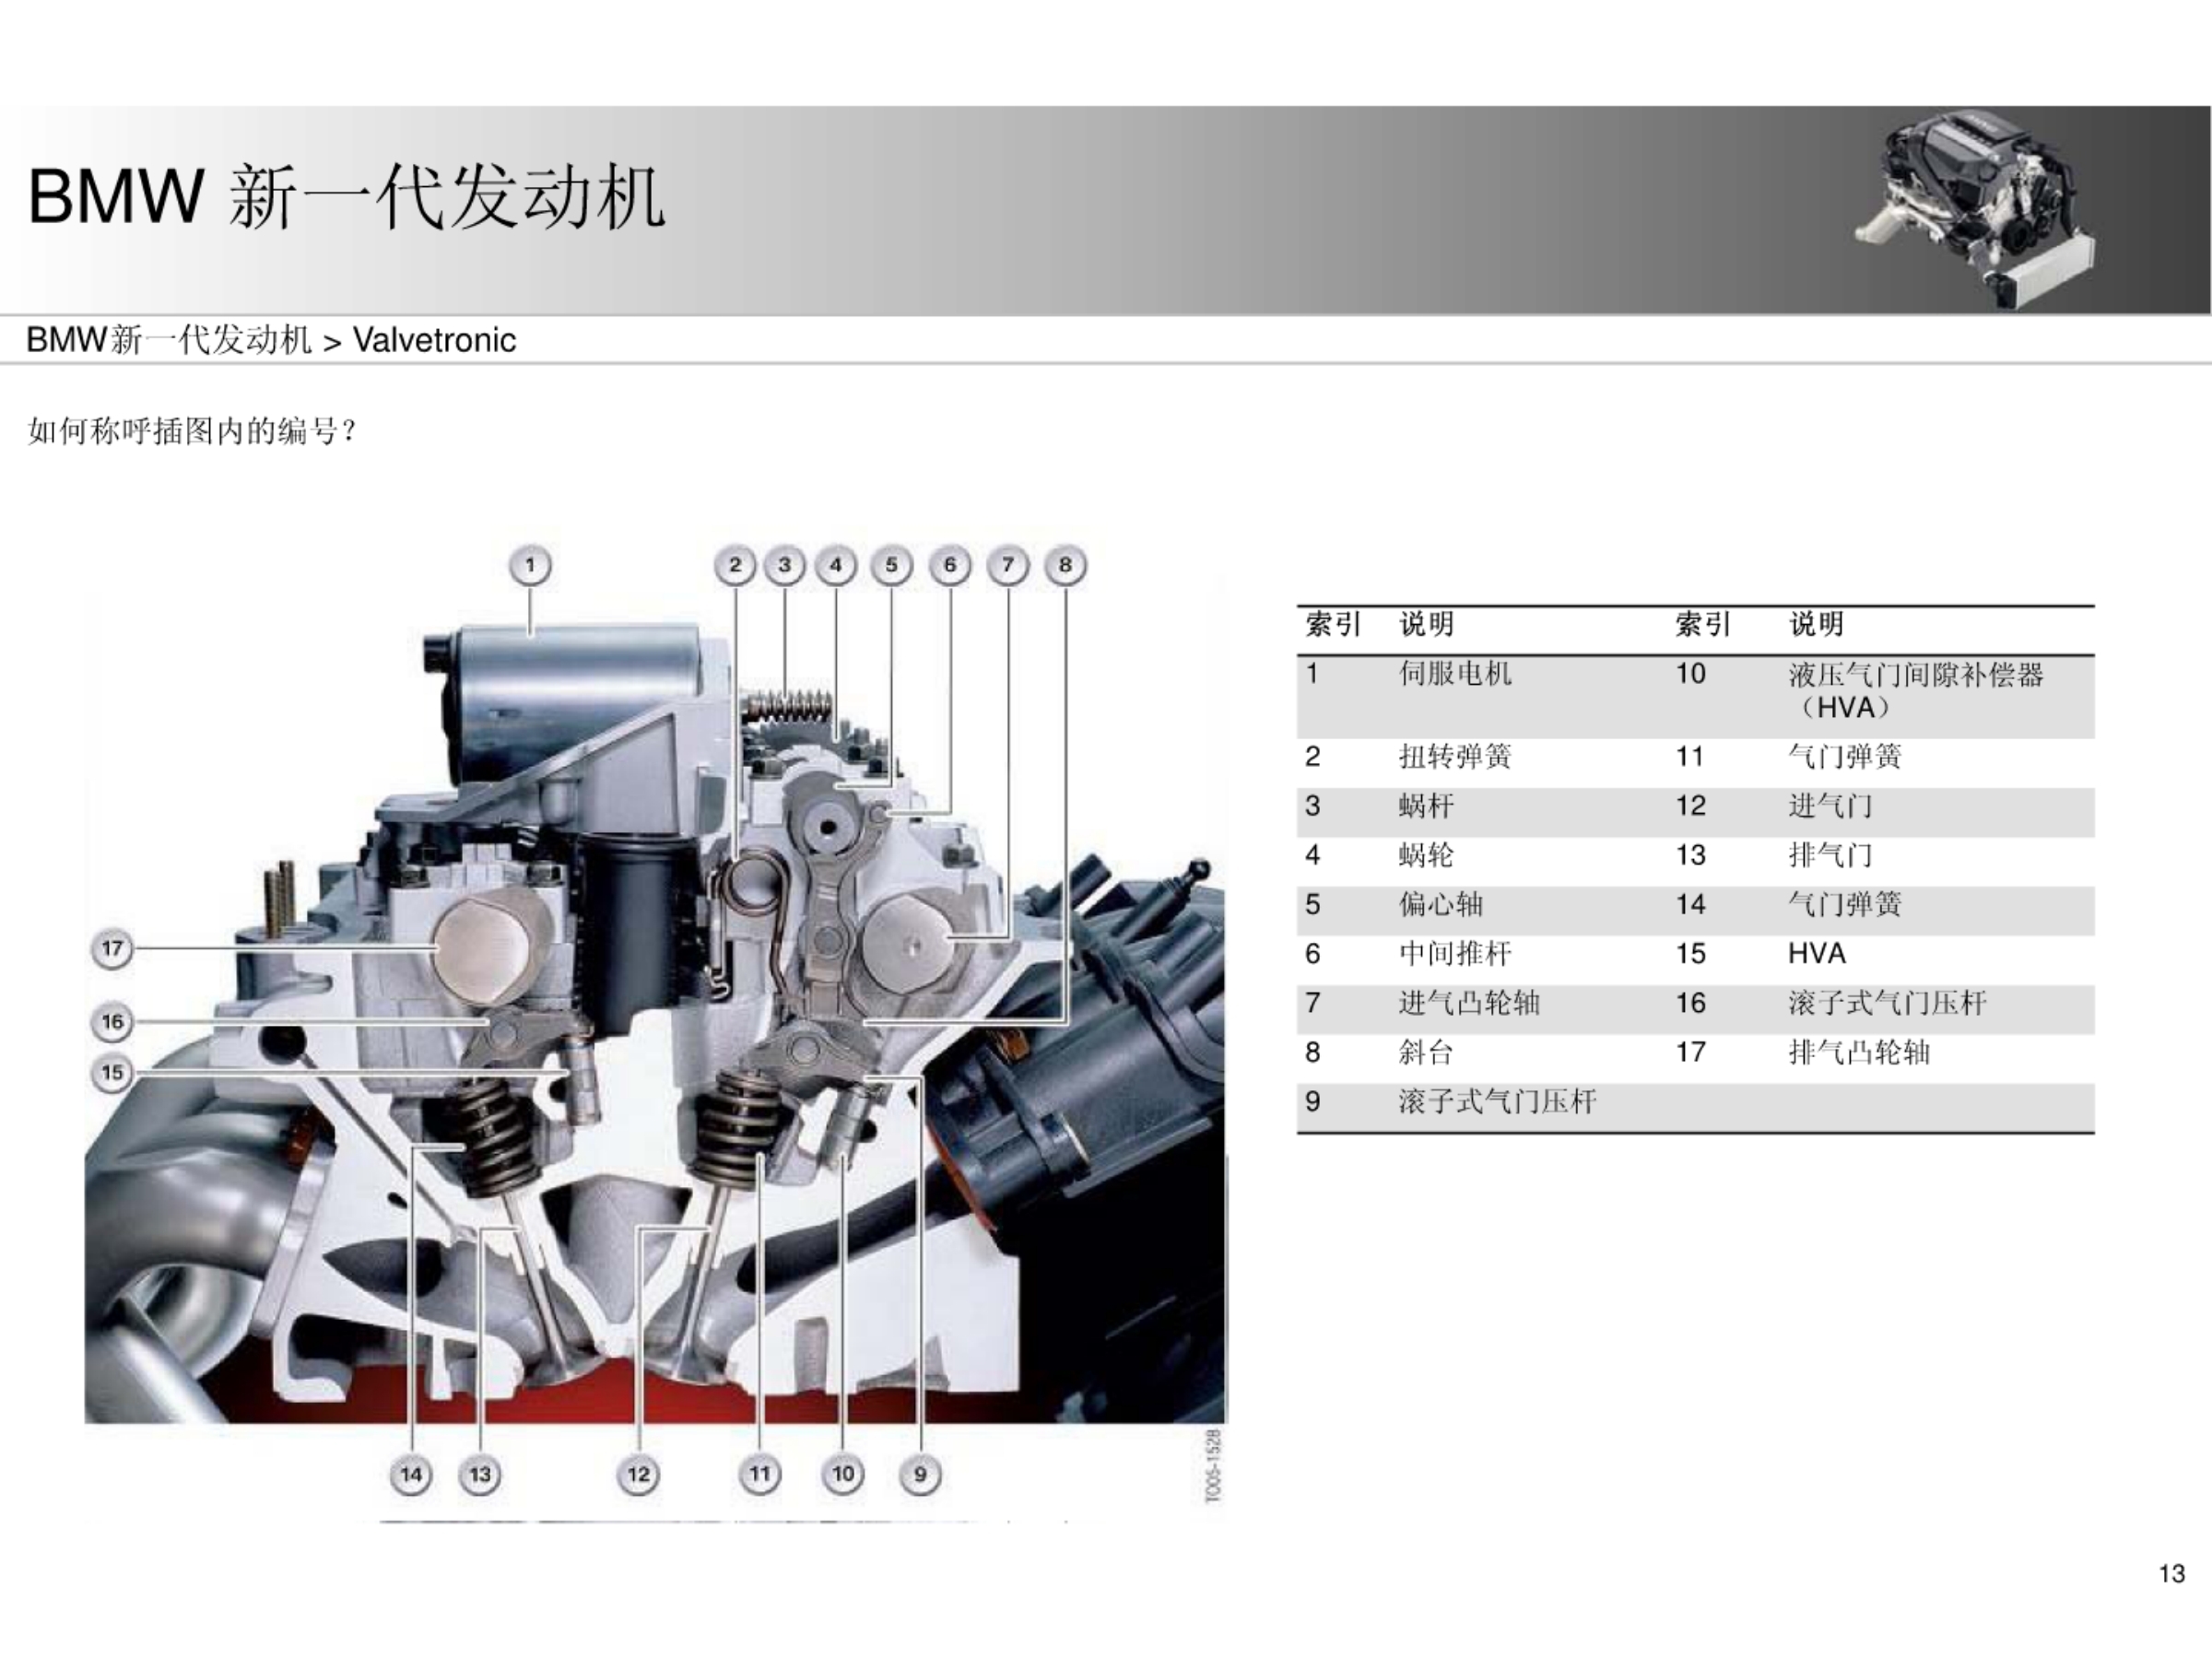Select table entry 排气凸轮轴 in row 17
Screen dimensions: 2212x1659
1858,1053
